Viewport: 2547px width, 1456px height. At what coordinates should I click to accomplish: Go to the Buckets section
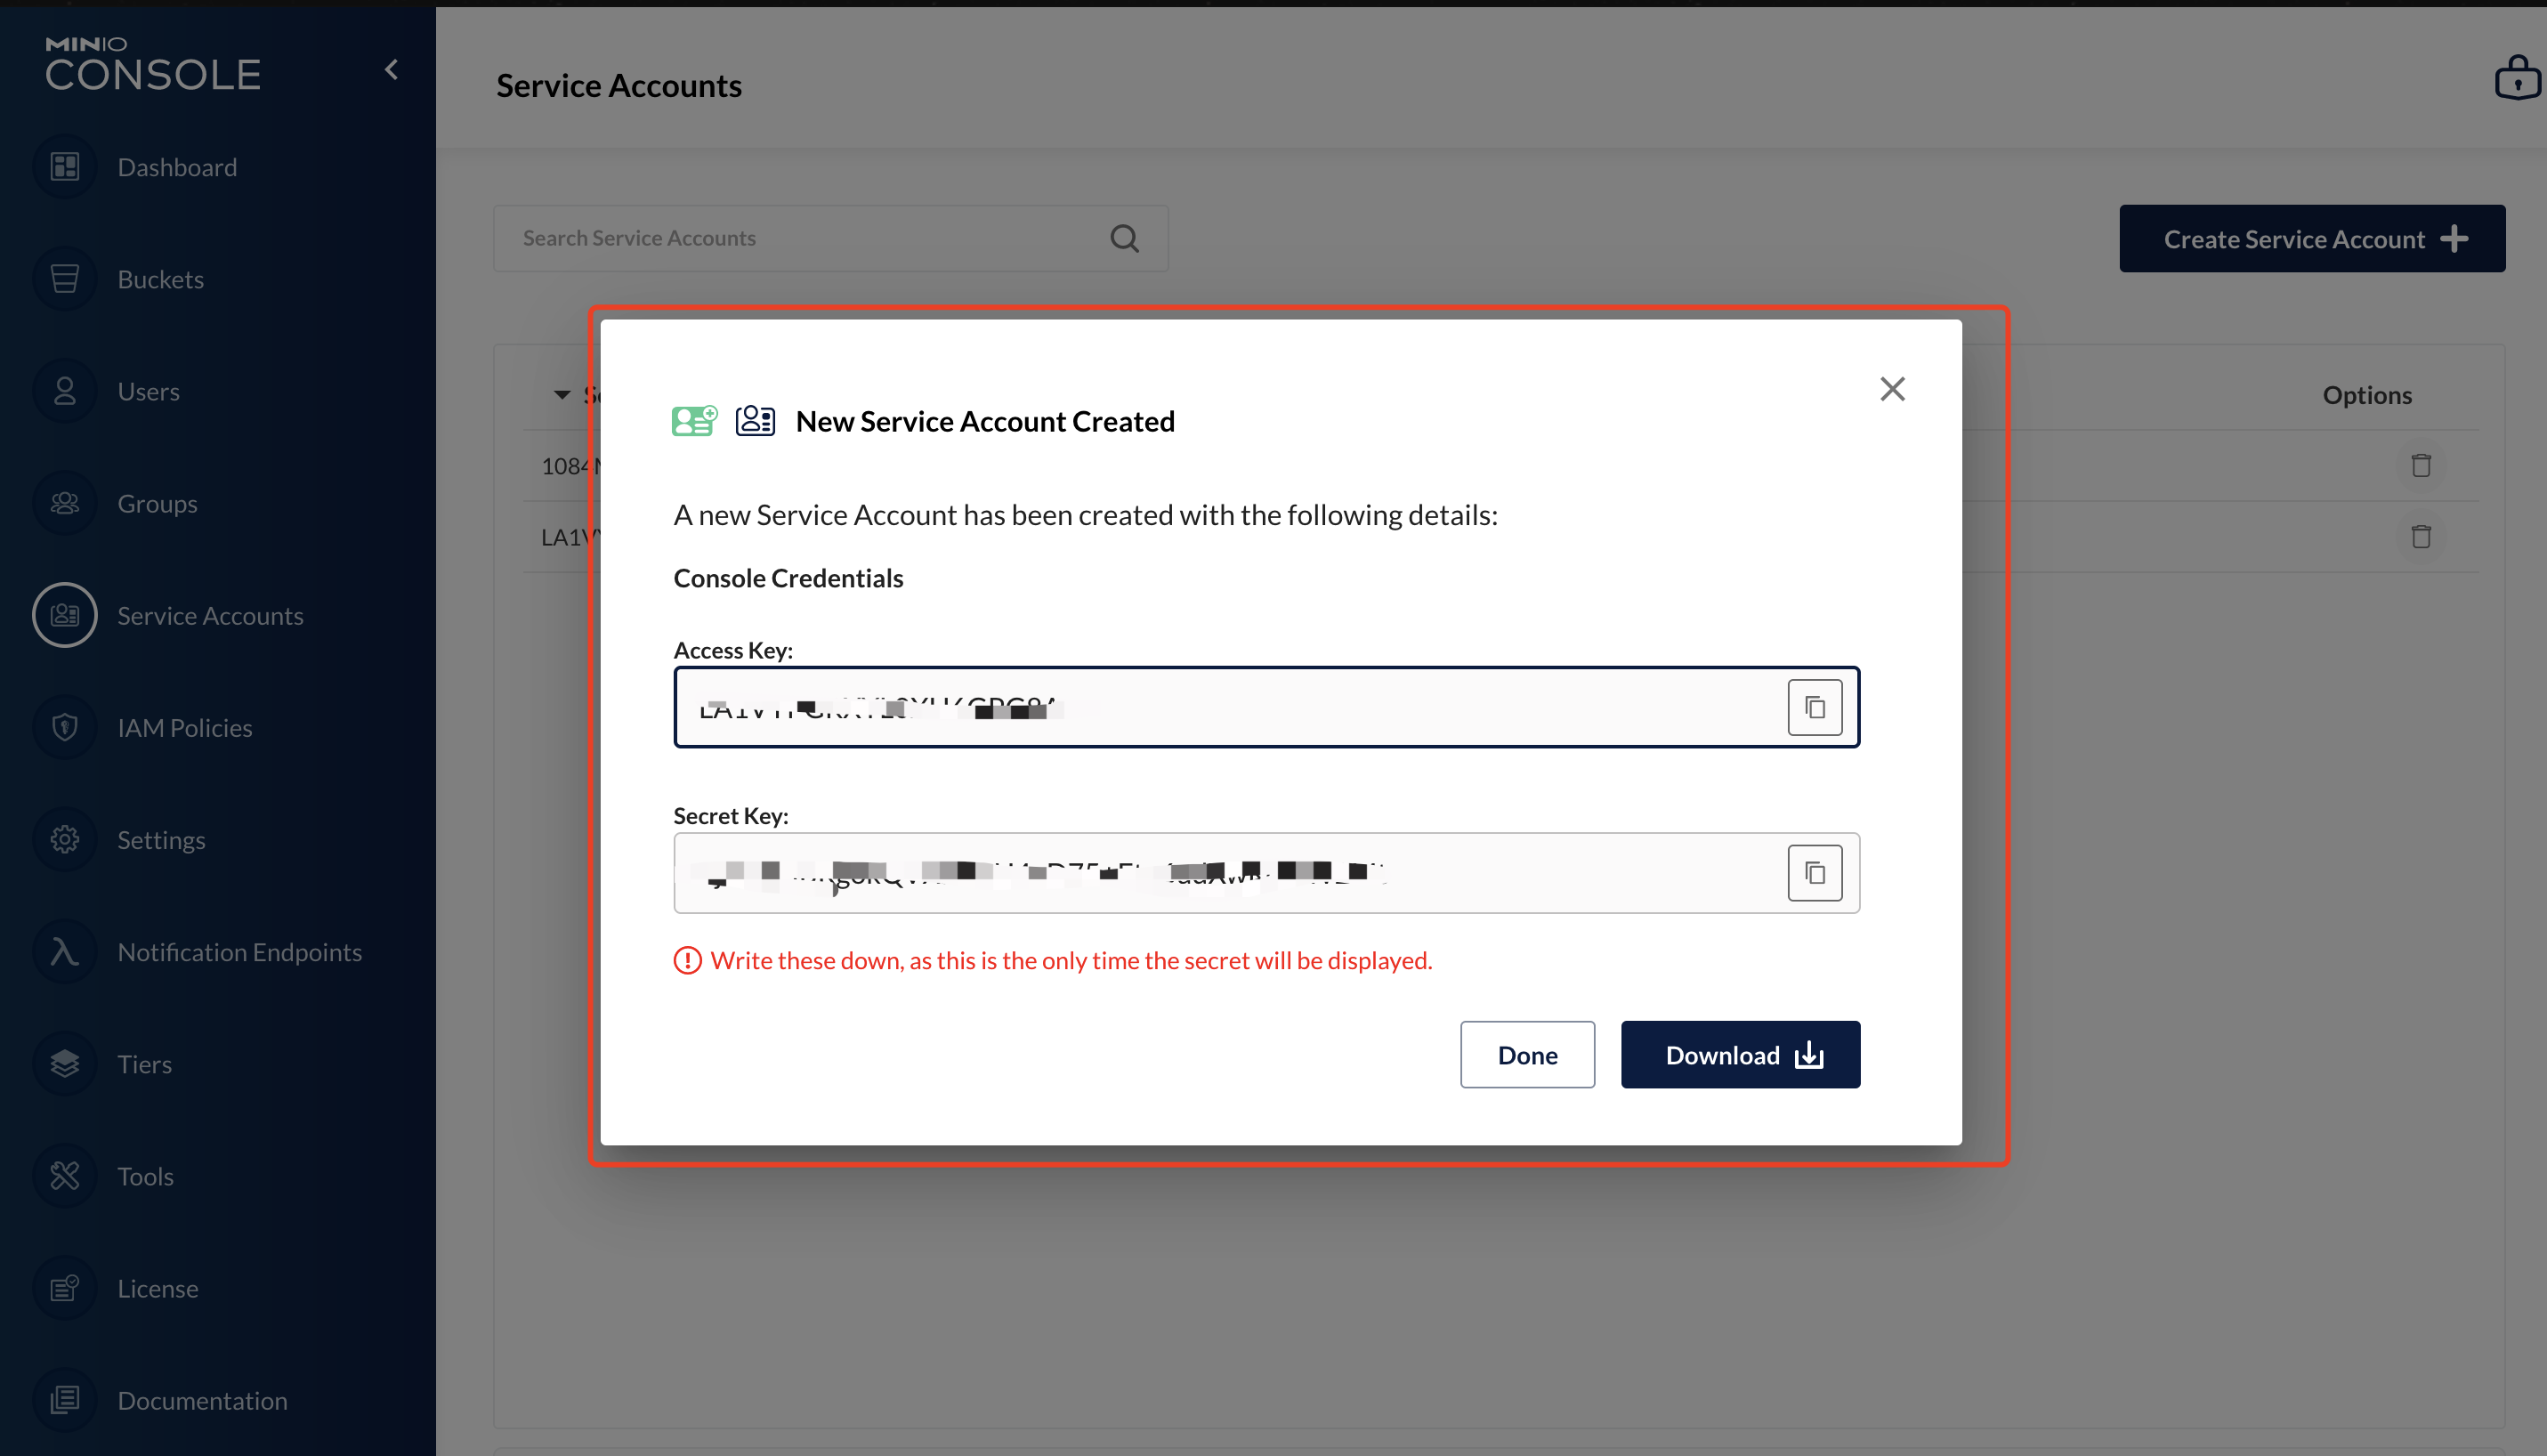[x=160, y=279]
